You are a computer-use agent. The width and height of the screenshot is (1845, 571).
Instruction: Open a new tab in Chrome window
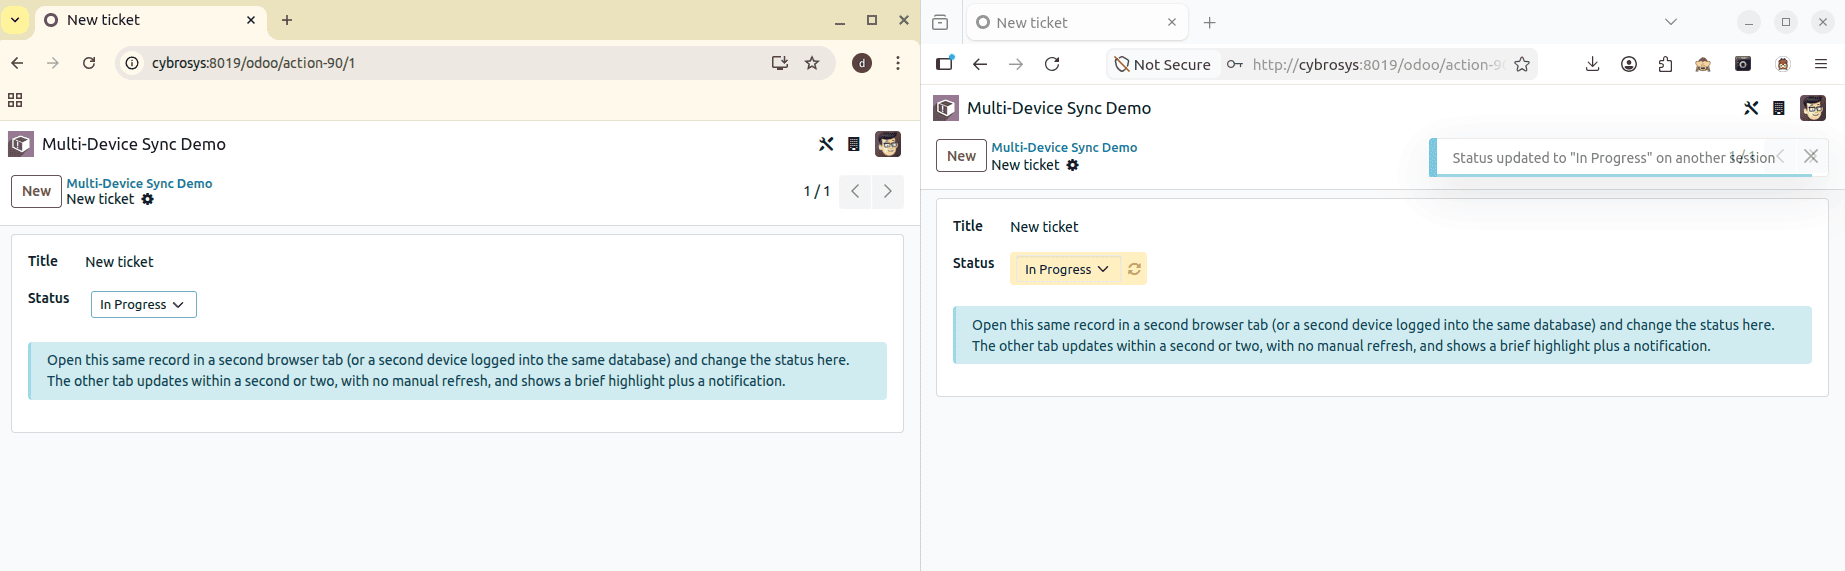pos(287,20)
